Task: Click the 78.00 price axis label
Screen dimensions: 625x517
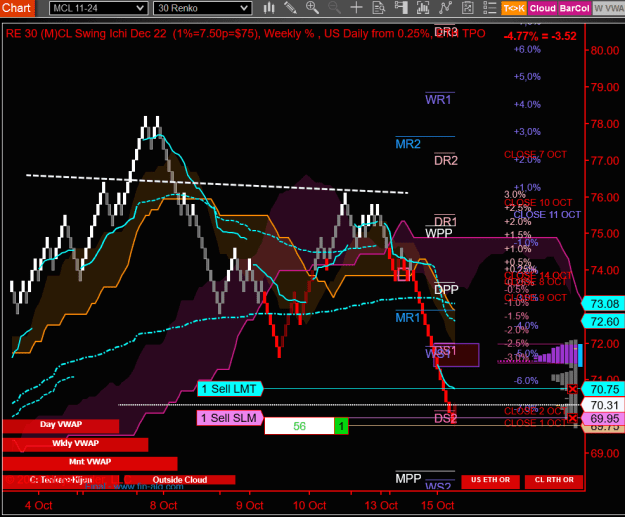Action: [x=605, y=124]
